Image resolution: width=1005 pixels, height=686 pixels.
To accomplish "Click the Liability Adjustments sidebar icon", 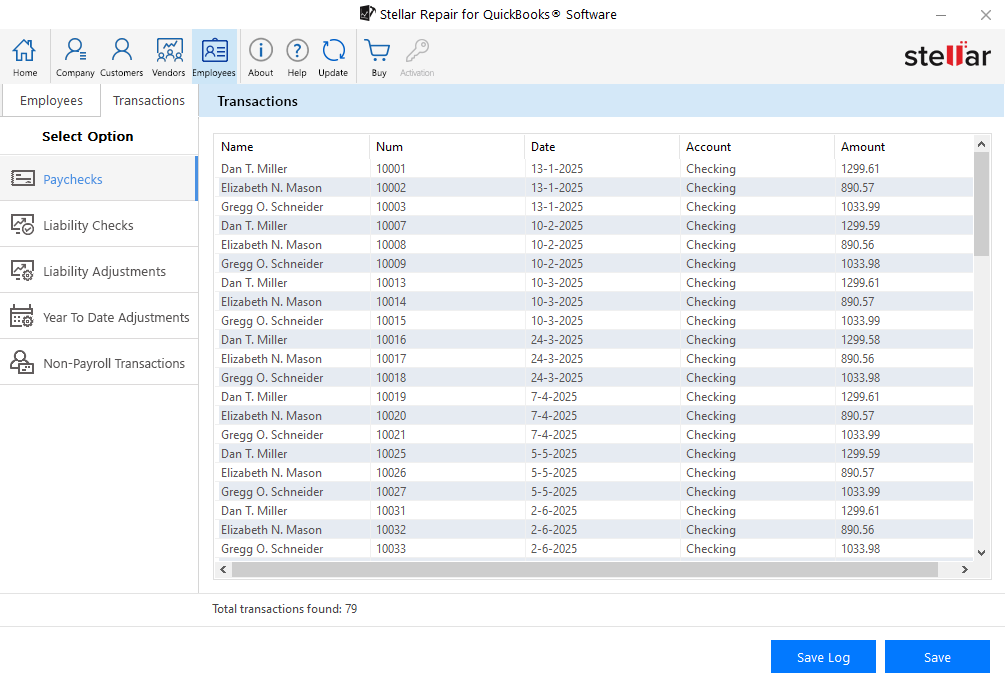I will click(x=22, y=271).
